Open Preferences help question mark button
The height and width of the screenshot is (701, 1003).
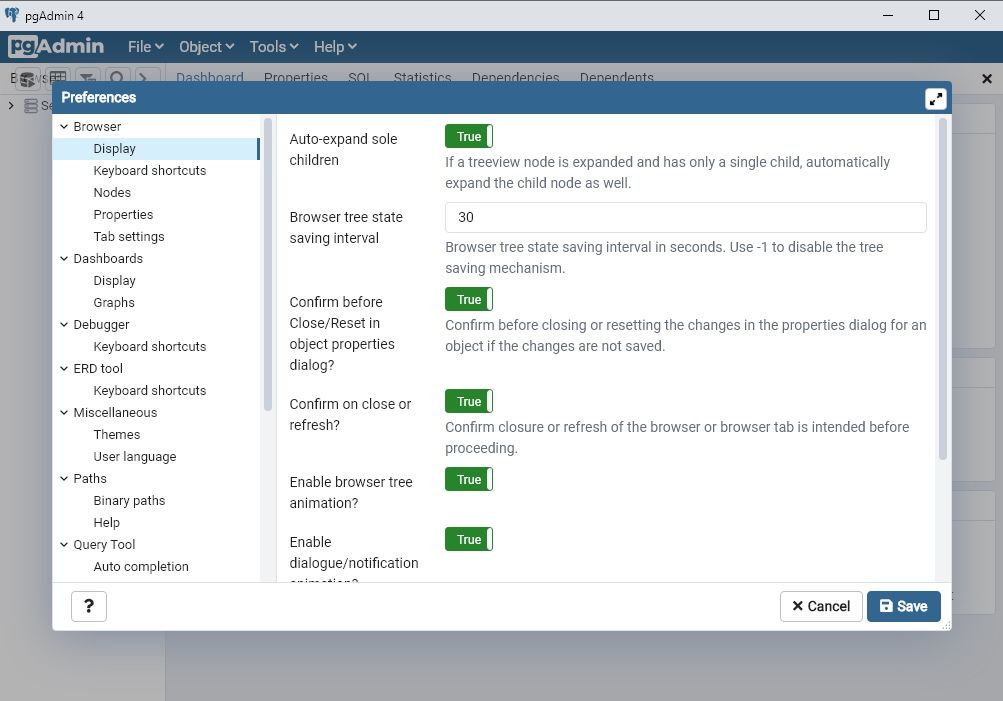[x=89, y=606]
